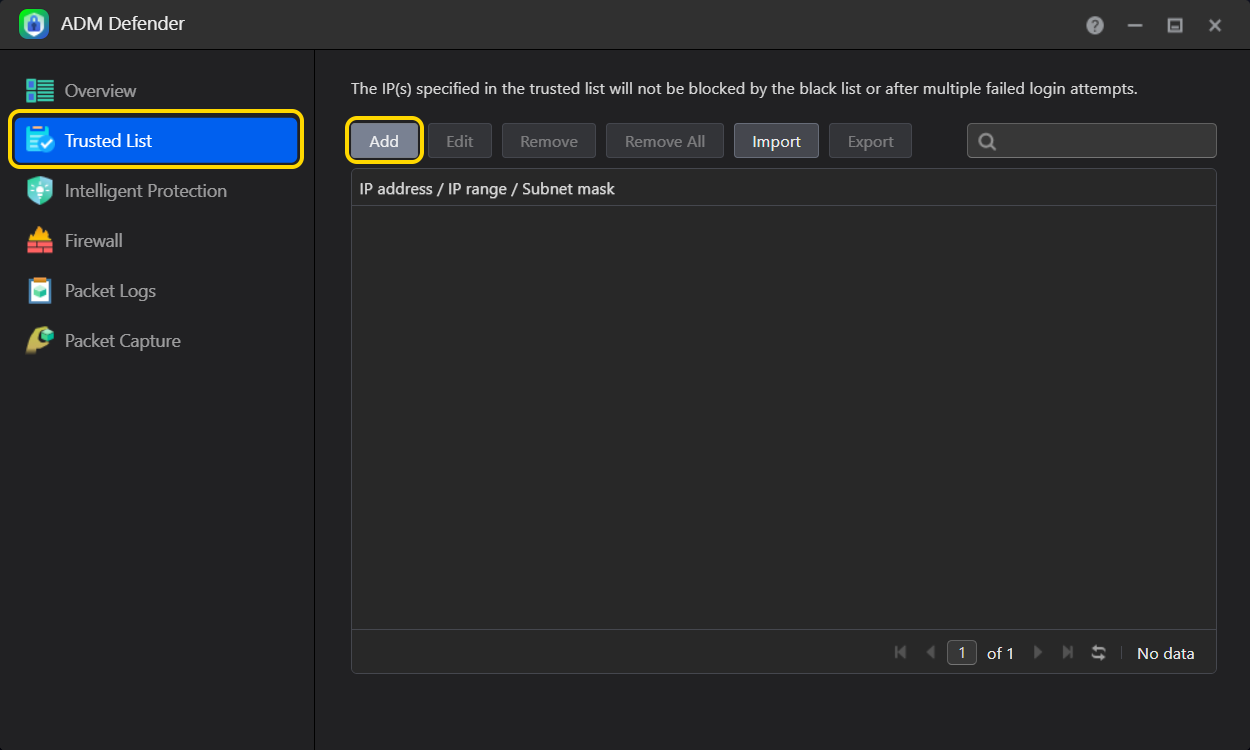Click into the search input field
The height and width of the screenshot is (750, 1250).
click(x=1105, y=141)
